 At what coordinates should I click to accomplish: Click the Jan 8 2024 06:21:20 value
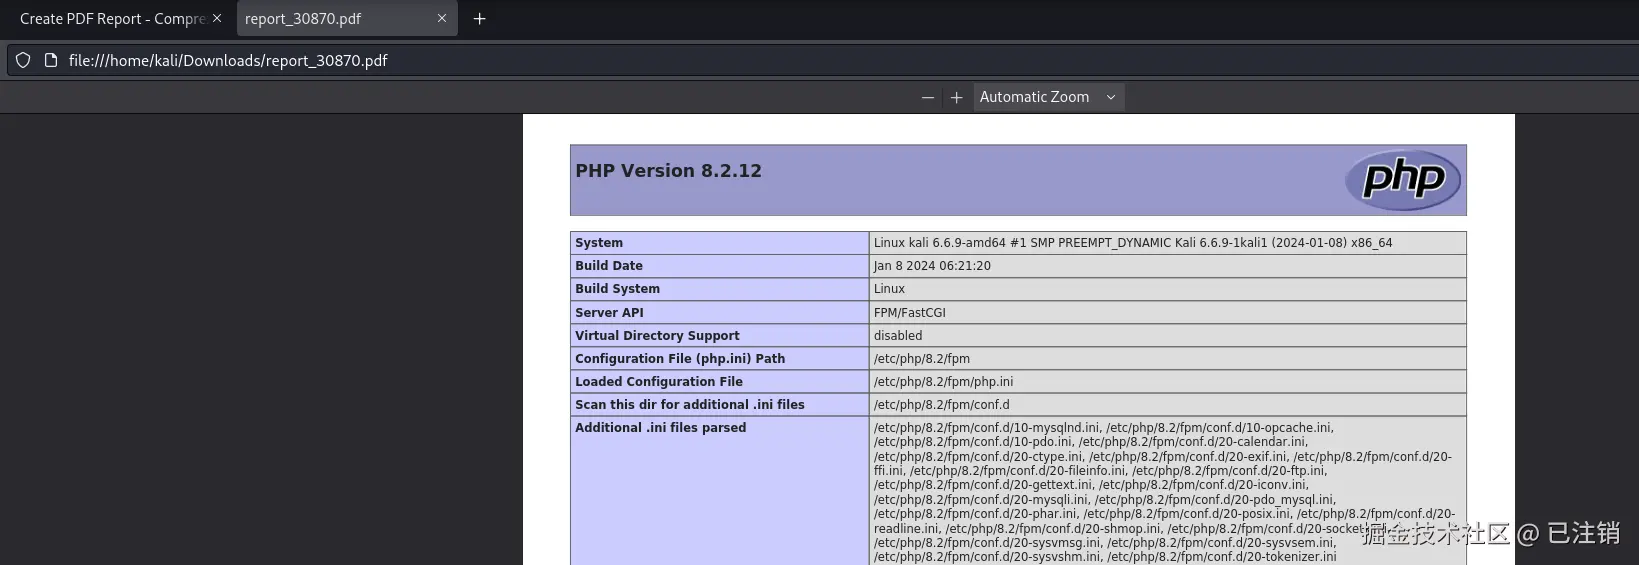(932, 266)
